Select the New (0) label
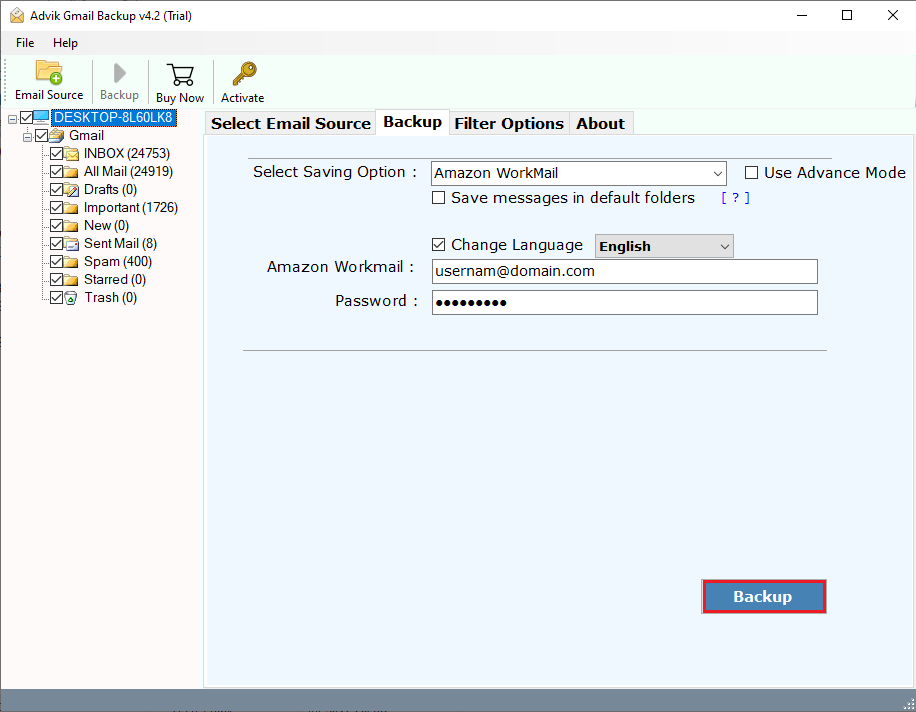Image resolution: width=916 pixels, height=712 pixels. click(x=106, y=226)
